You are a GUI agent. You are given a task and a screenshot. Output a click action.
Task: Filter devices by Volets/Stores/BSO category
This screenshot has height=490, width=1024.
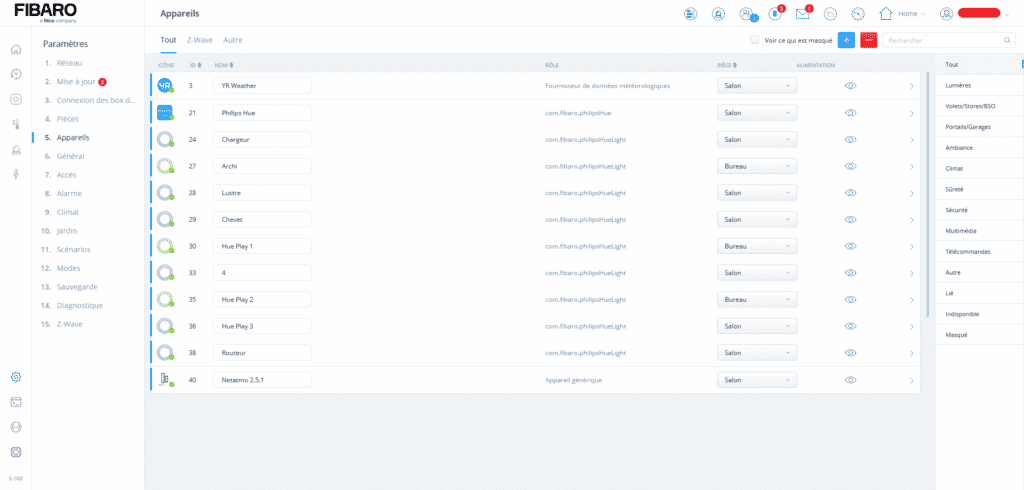(970, 106)
